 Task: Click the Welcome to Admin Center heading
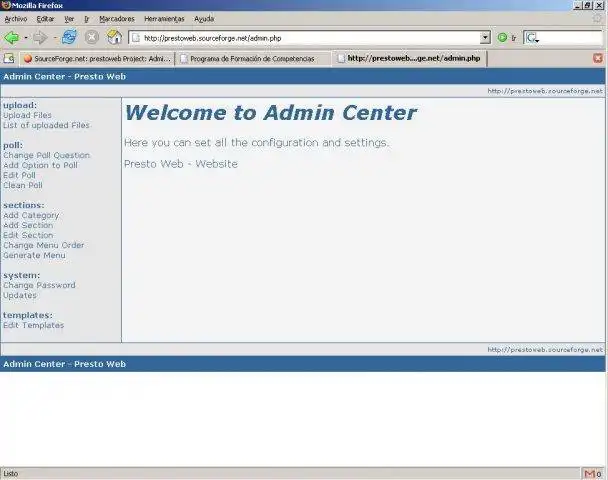[x=270, y=113]
